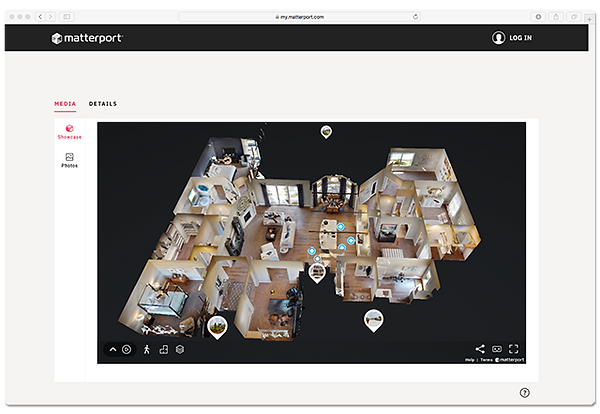Expand the highlight reel with up chevron

click(113, 349)
